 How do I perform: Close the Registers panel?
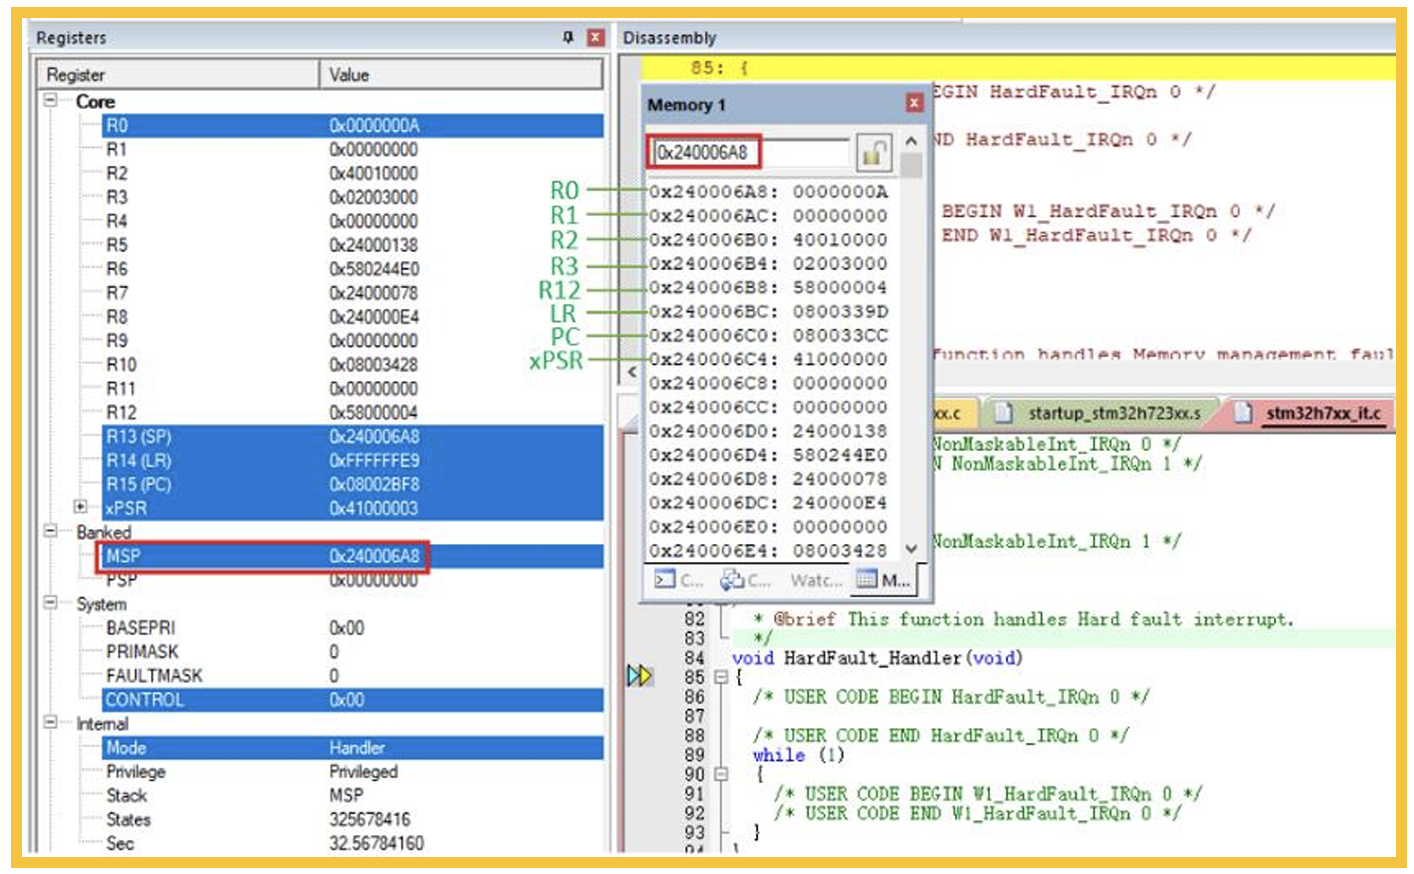coord(596,37)
